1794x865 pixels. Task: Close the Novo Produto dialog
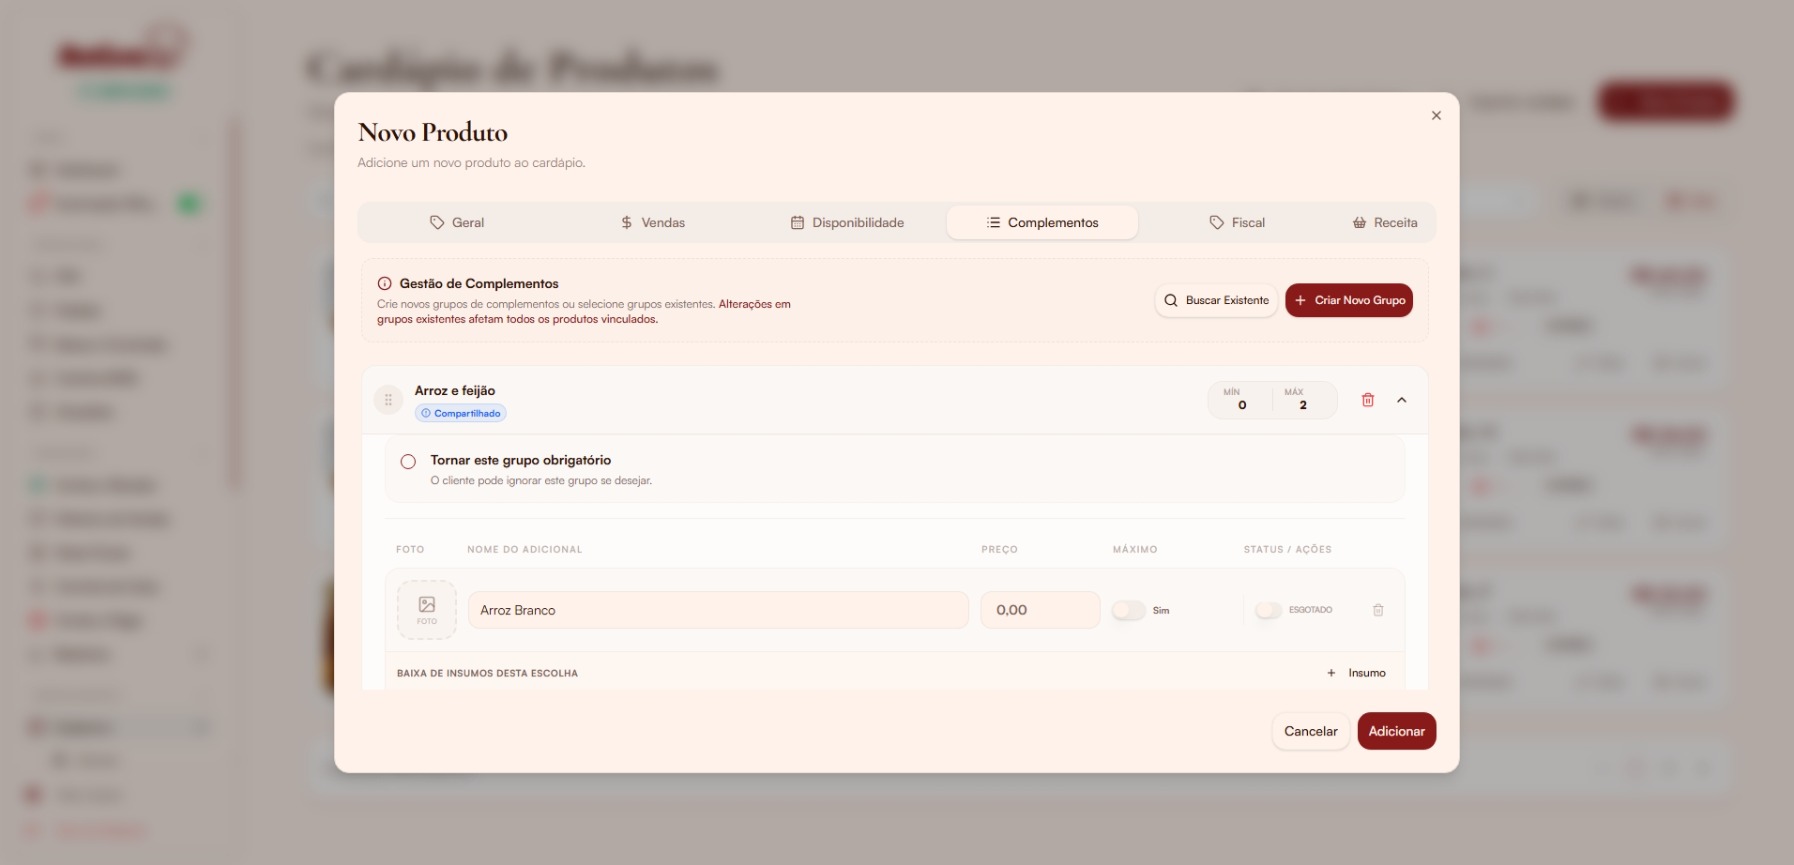1436,116
